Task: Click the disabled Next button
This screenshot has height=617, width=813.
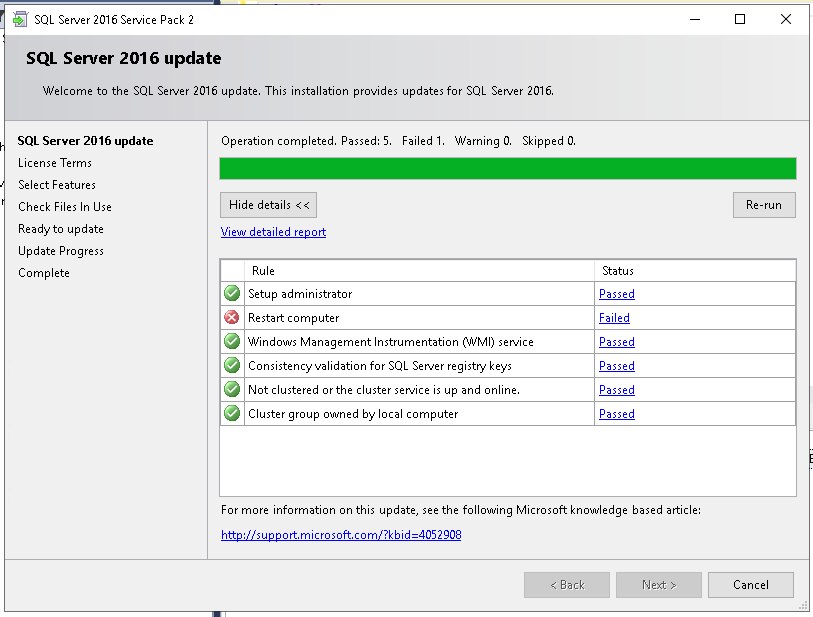Action: pos(658,585)
